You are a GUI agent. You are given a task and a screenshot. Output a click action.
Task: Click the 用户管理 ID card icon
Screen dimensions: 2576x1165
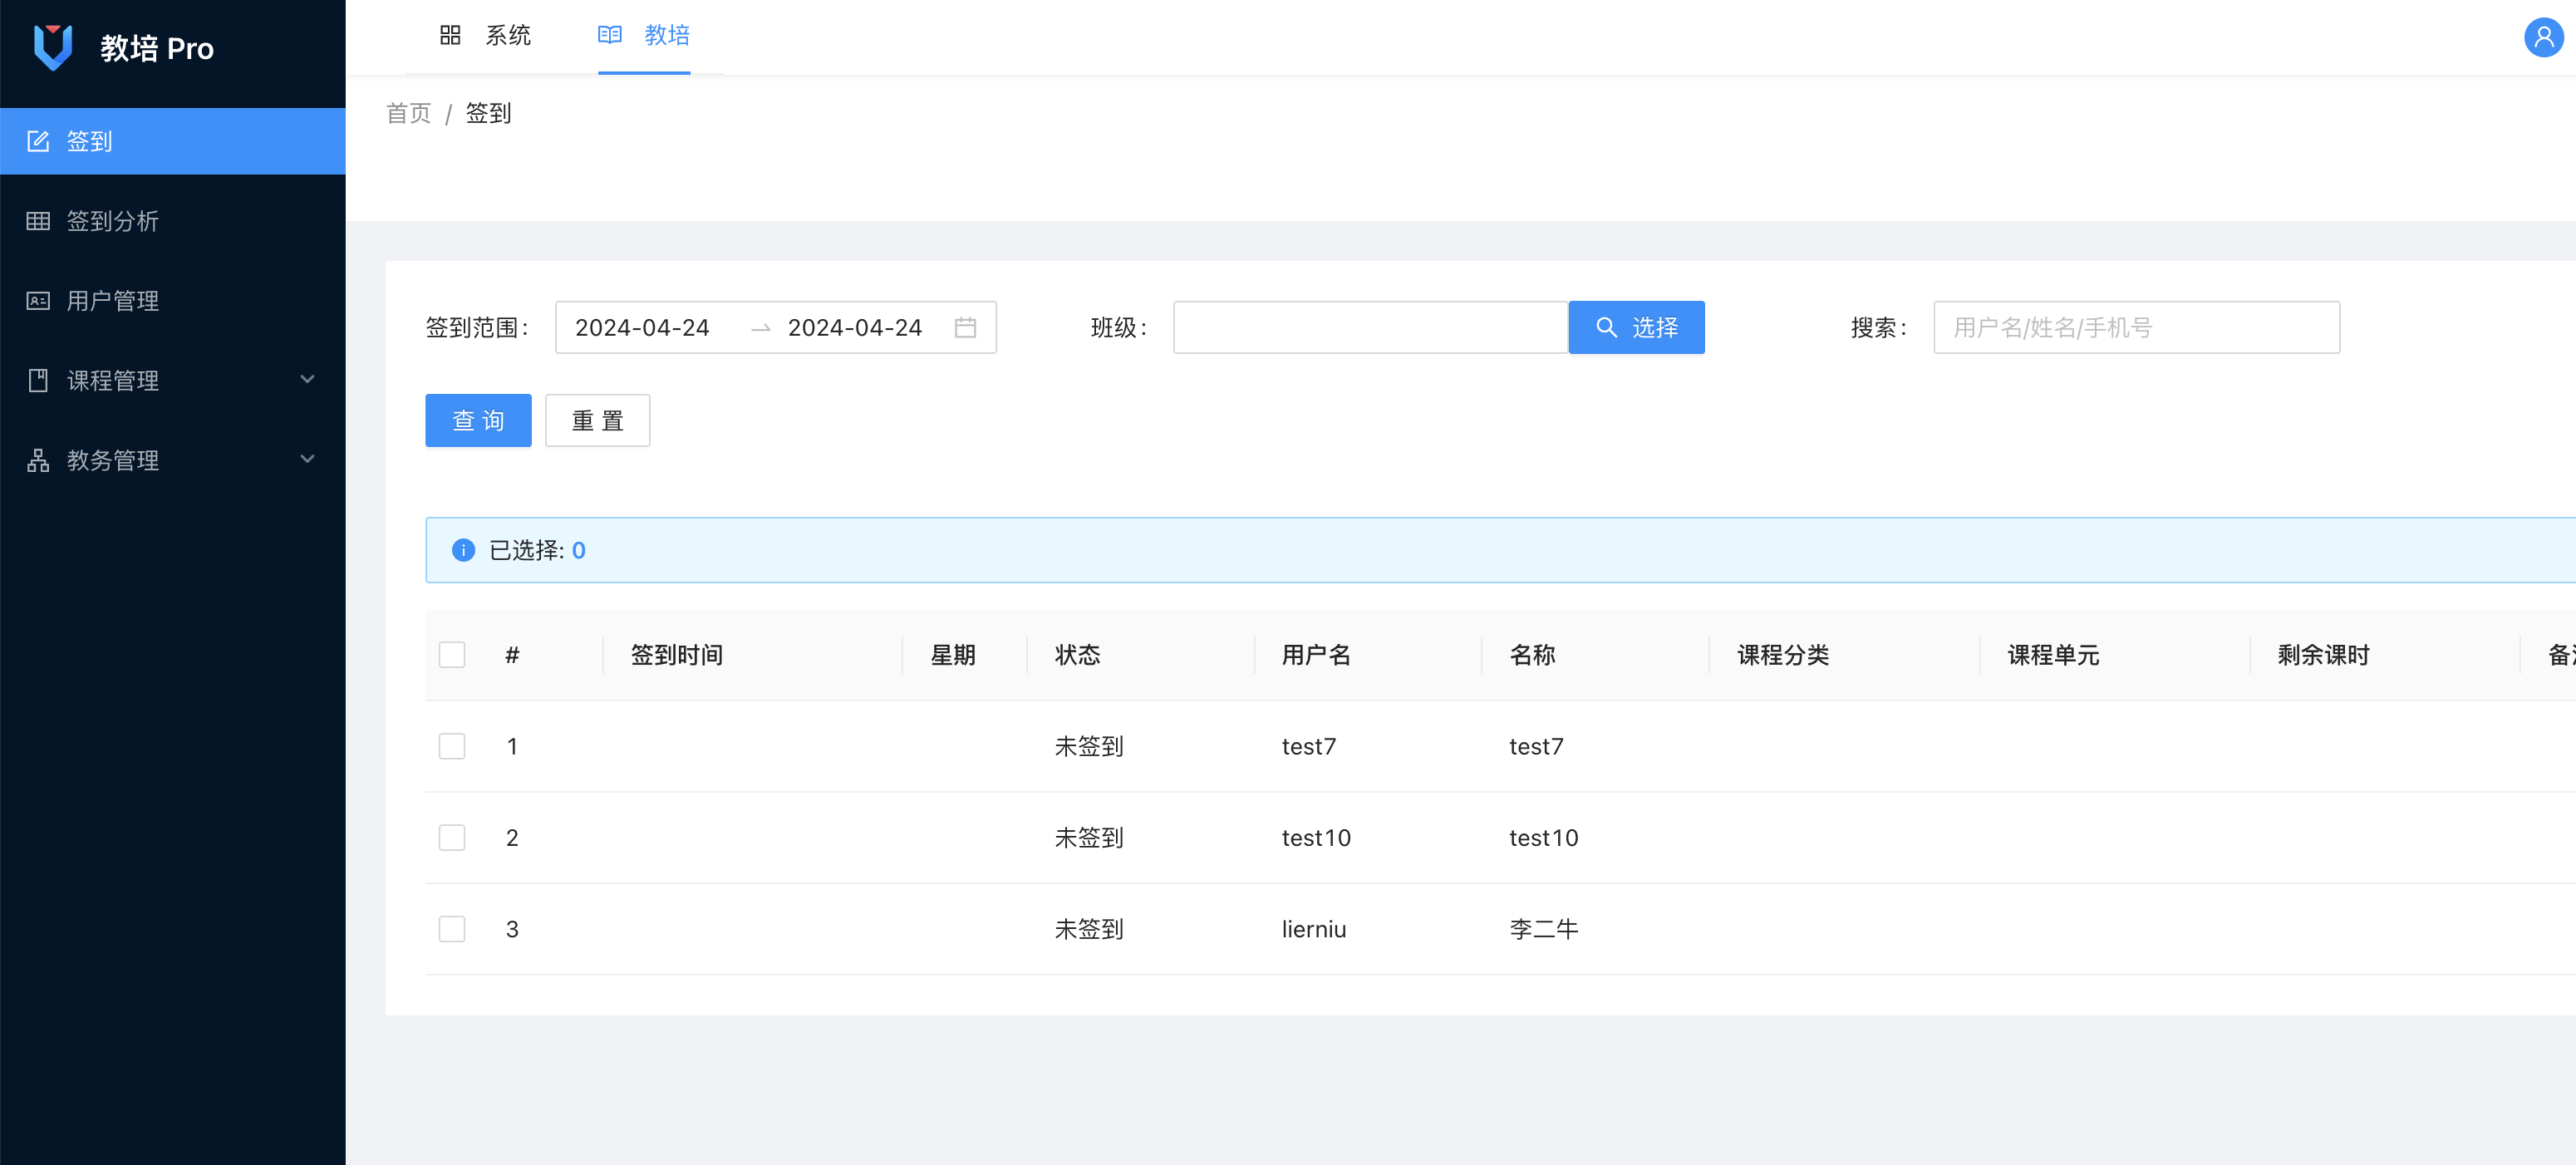(x=38, y=301)
